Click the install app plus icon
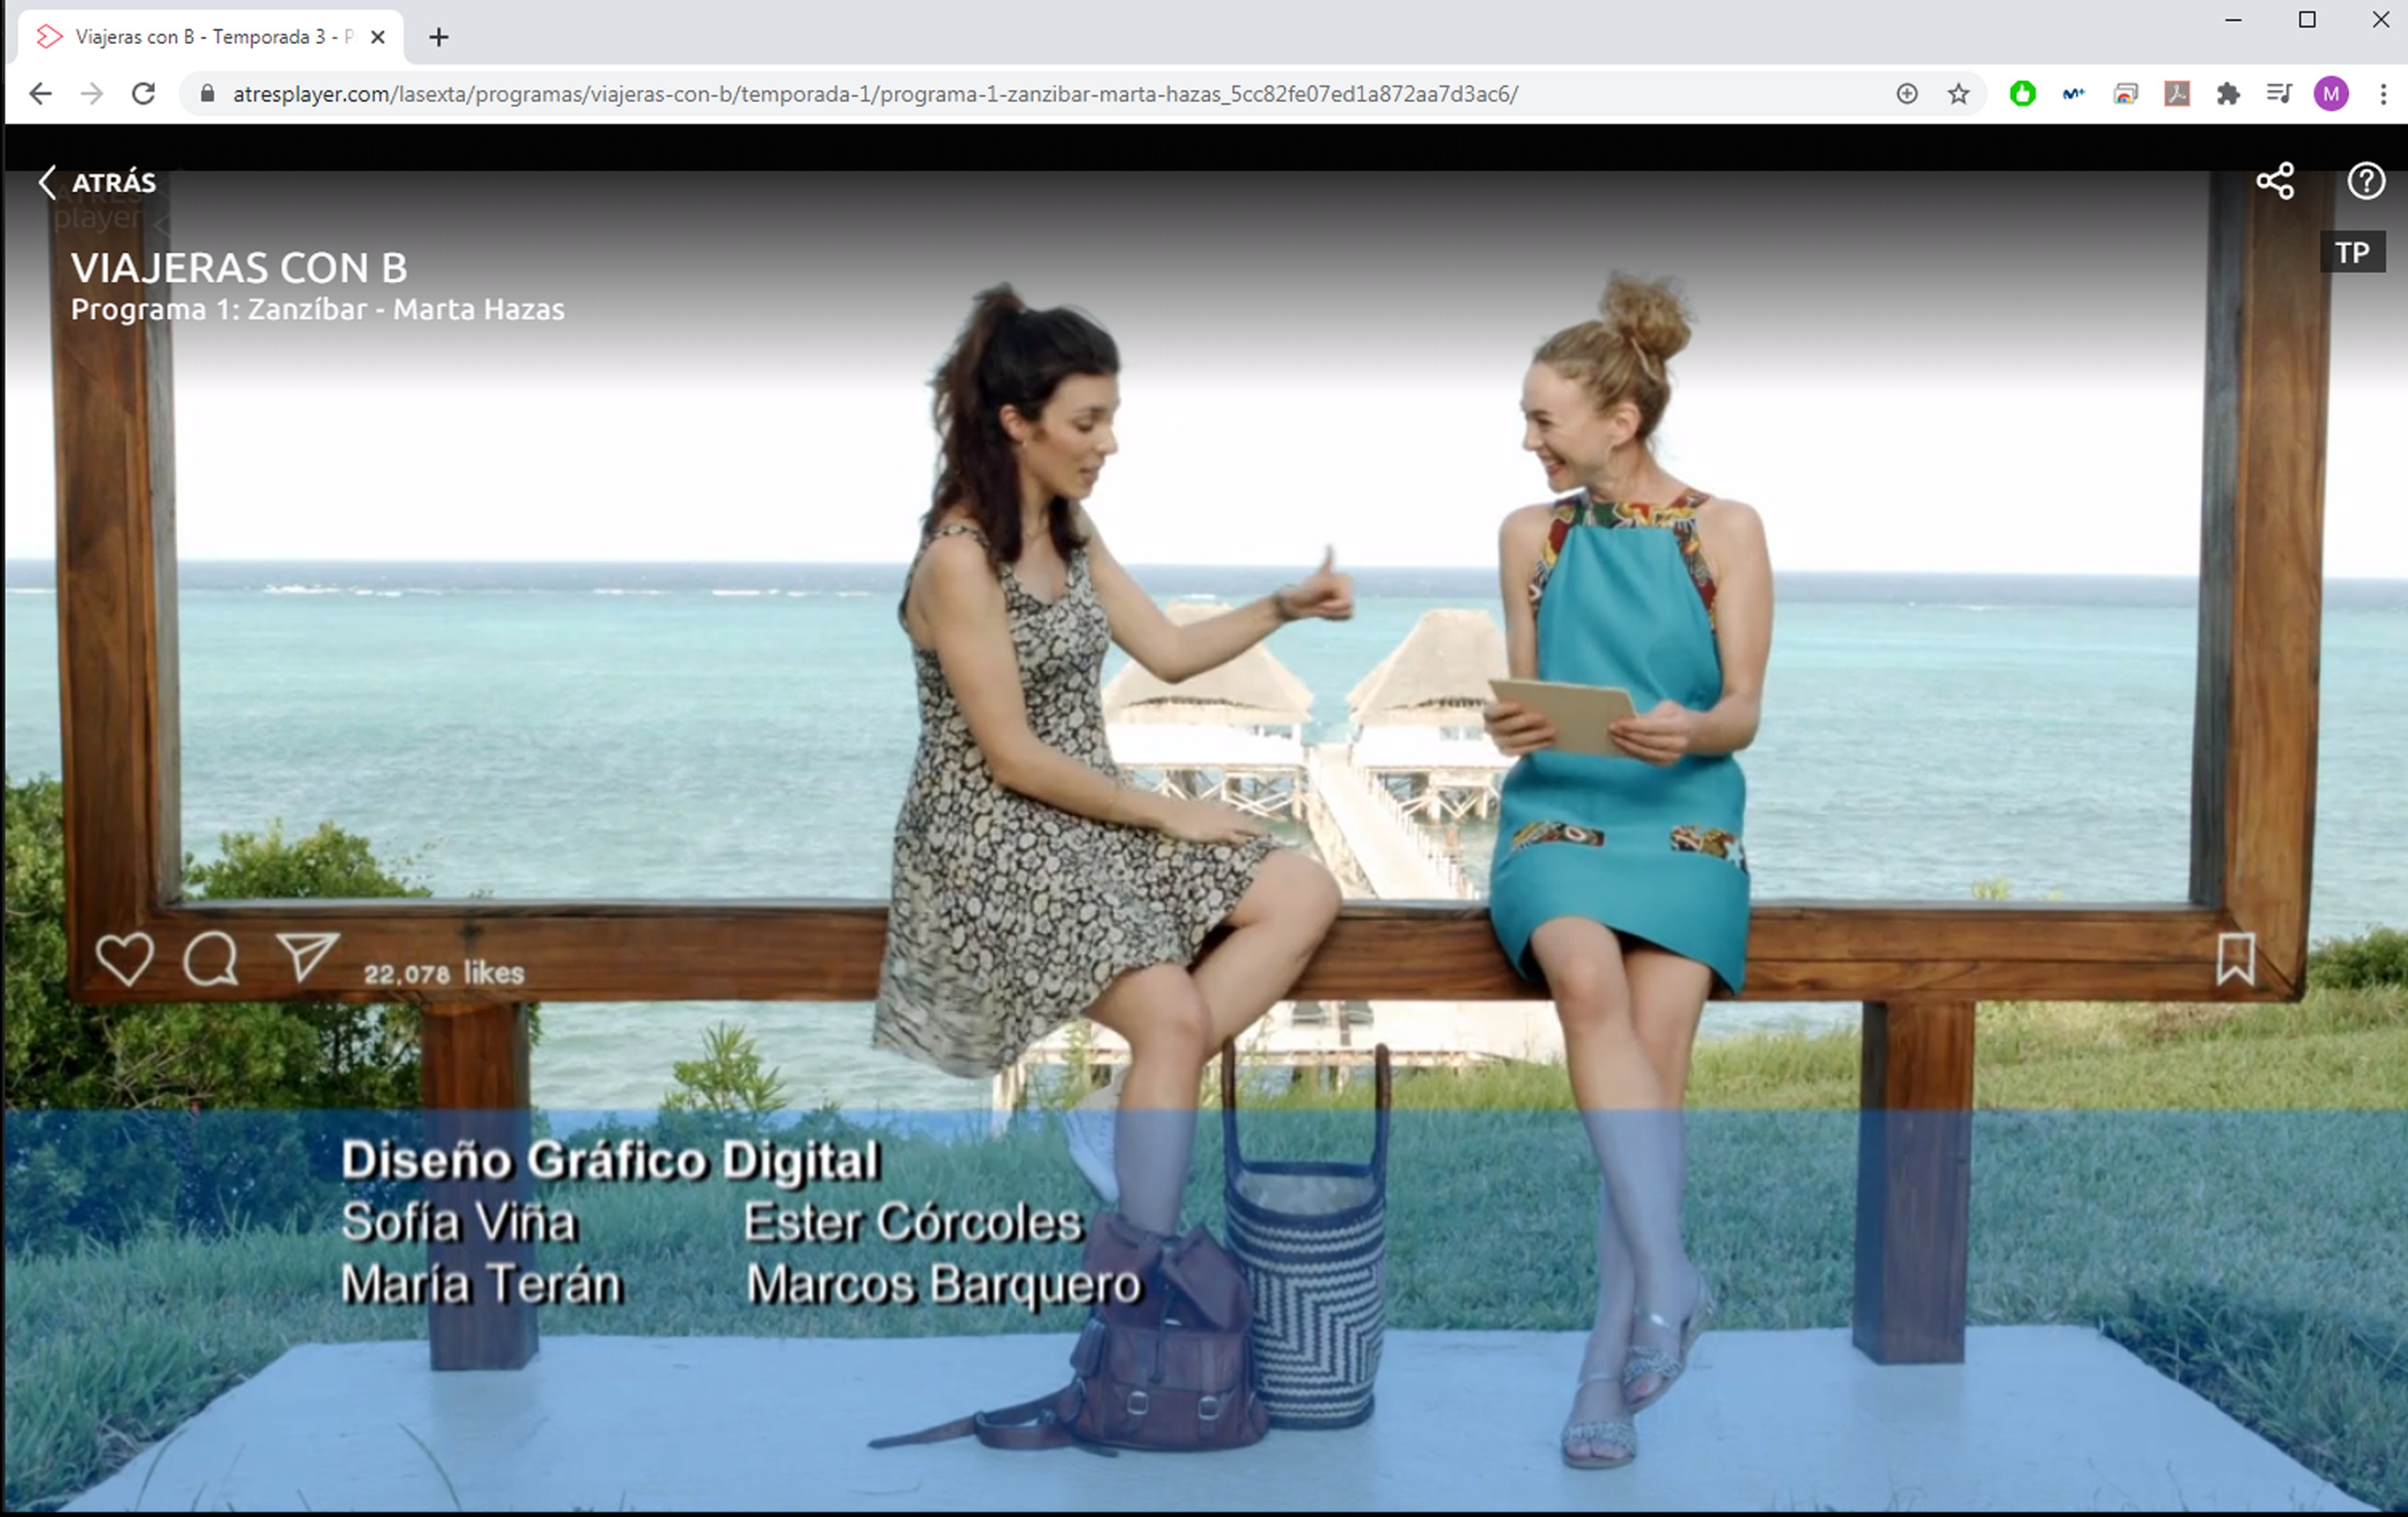The height and width of the screenshot is (1517, 2408). (x=1907, y=94)
